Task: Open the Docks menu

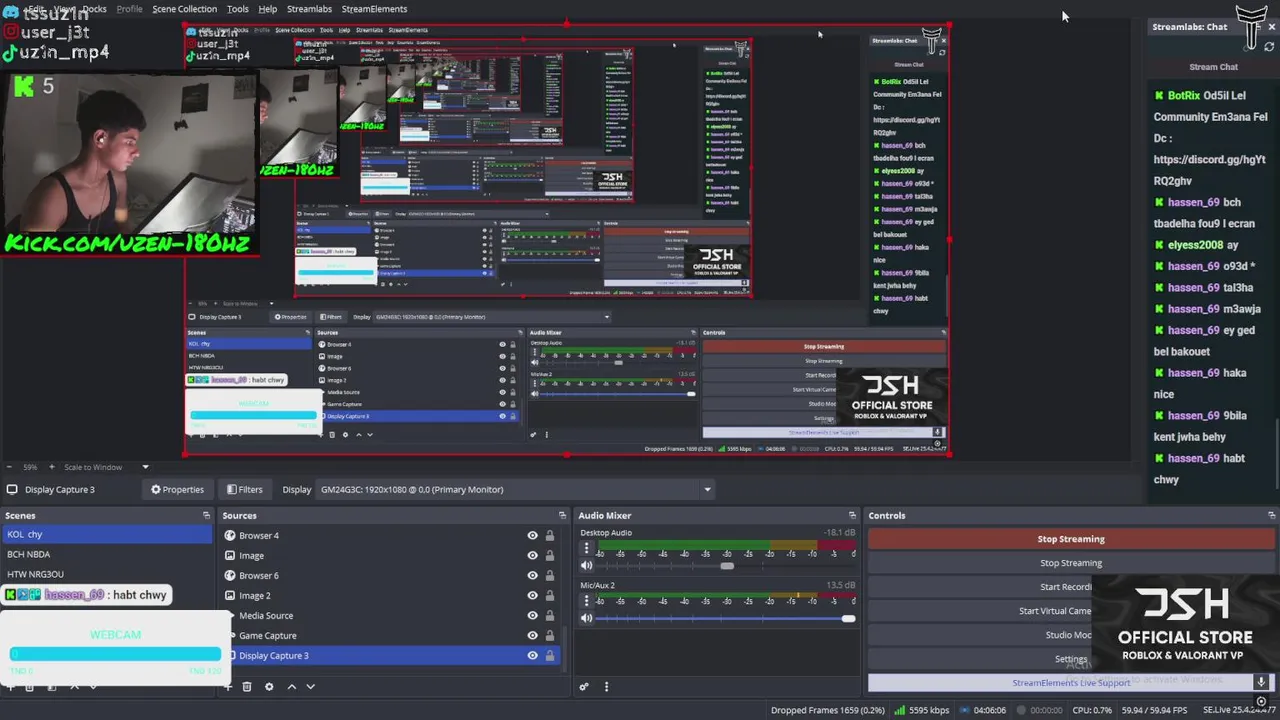Action: 94,9
